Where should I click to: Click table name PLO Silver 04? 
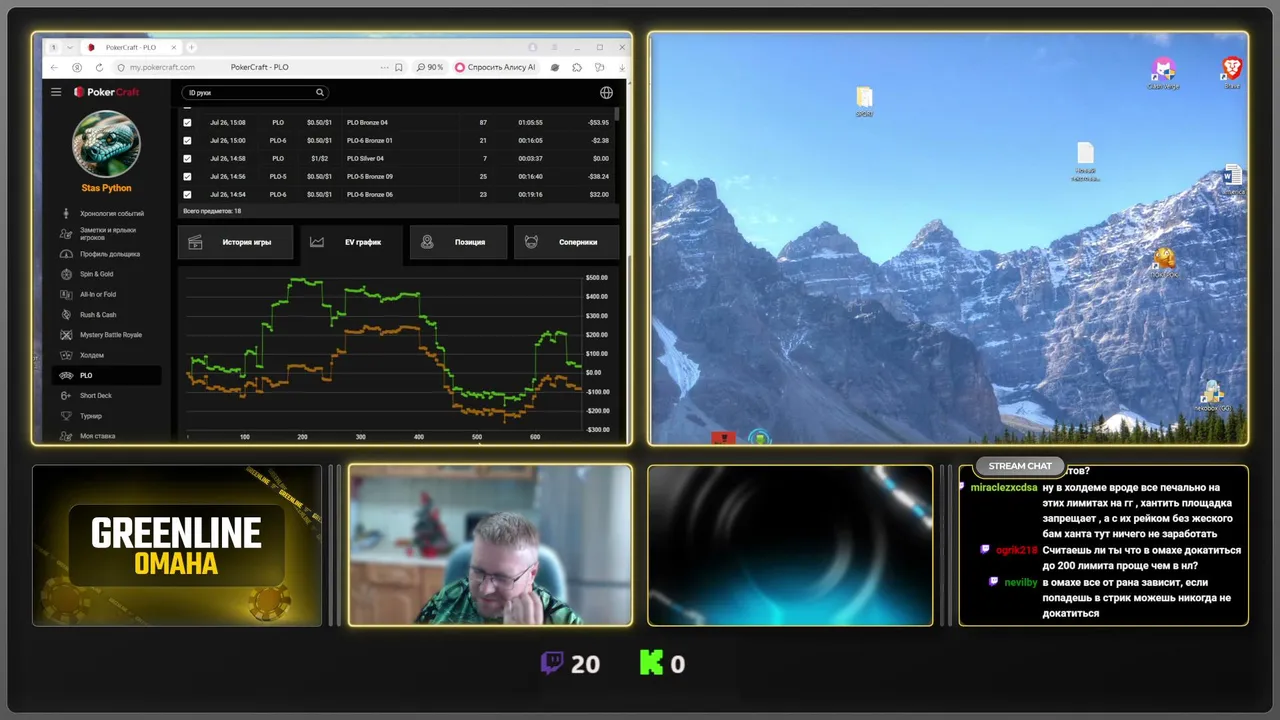pyautogui.click(x=365, y=158)
